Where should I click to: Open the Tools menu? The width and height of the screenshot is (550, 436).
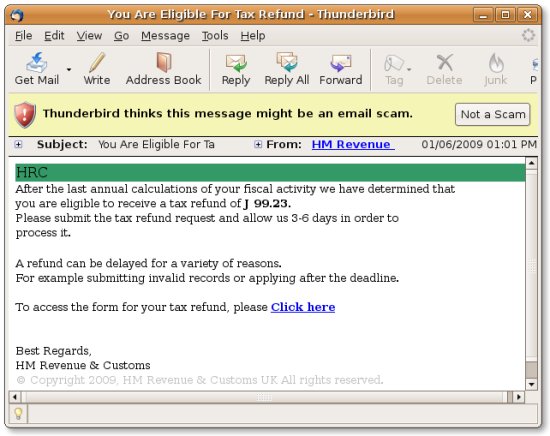click(x=215, y=35)
